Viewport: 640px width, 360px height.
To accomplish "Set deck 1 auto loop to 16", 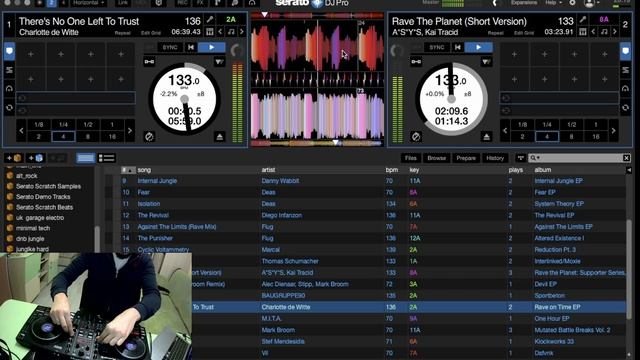I will click(x=112, y=136).
